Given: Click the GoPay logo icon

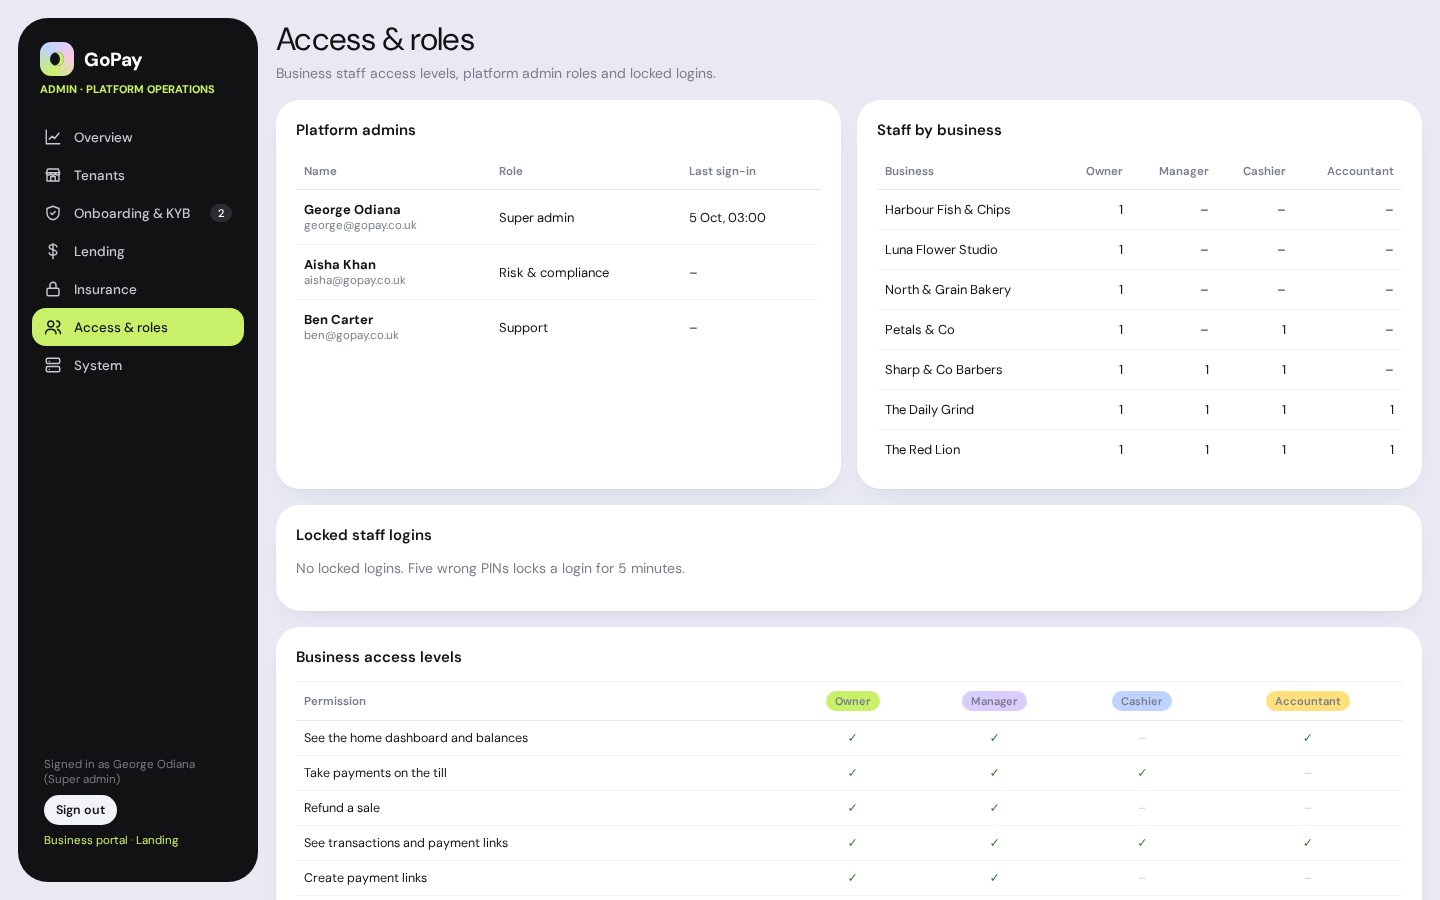Looking at the screenshot, I should coord(57,59).
